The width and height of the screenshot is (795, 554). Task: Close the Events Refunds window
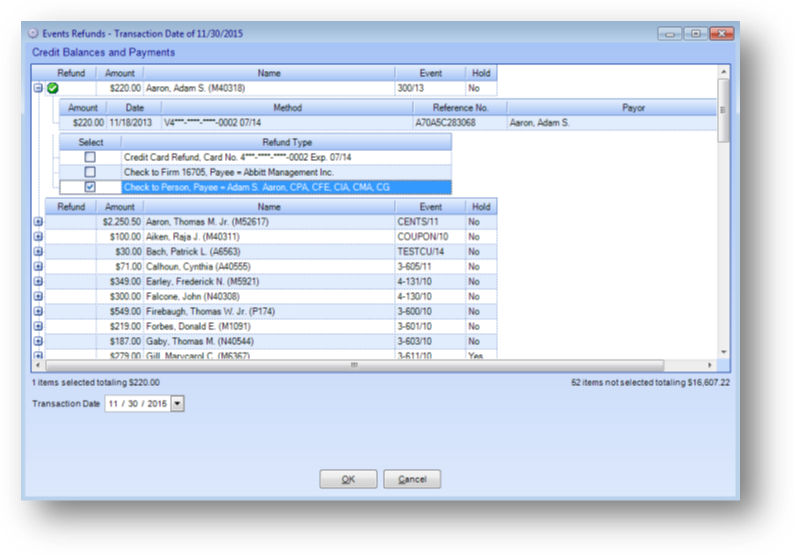coord(721,34)
